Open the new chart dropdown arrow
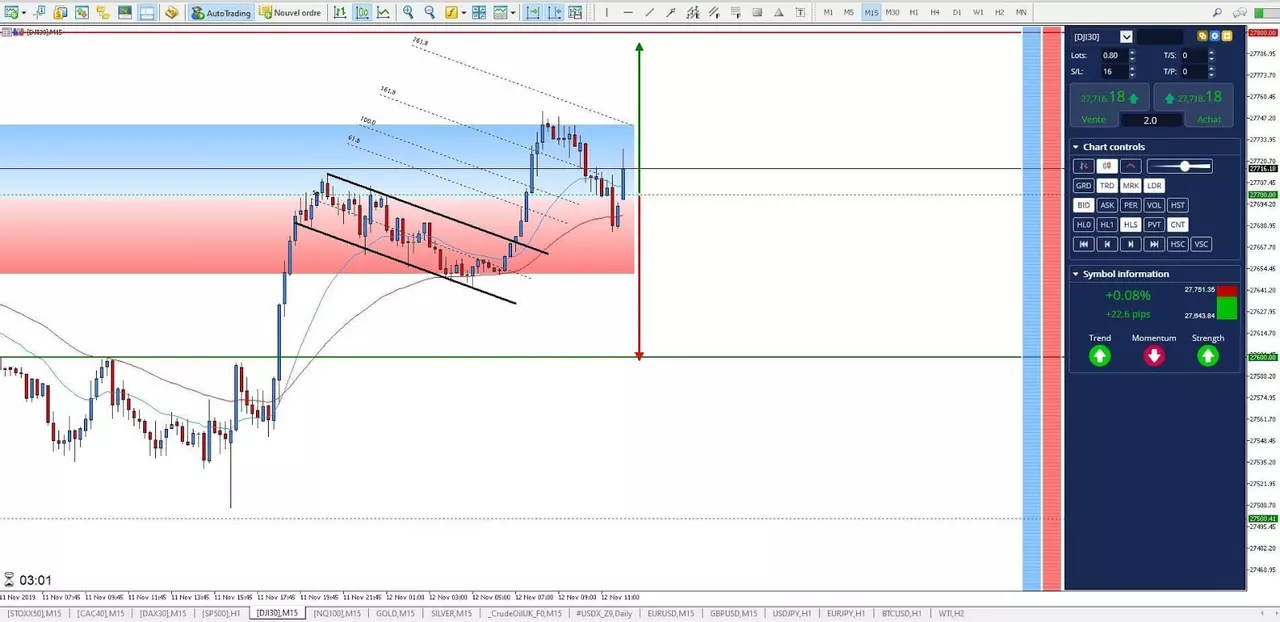Screen dimensions: 1280x622 (x=24, y=13)
